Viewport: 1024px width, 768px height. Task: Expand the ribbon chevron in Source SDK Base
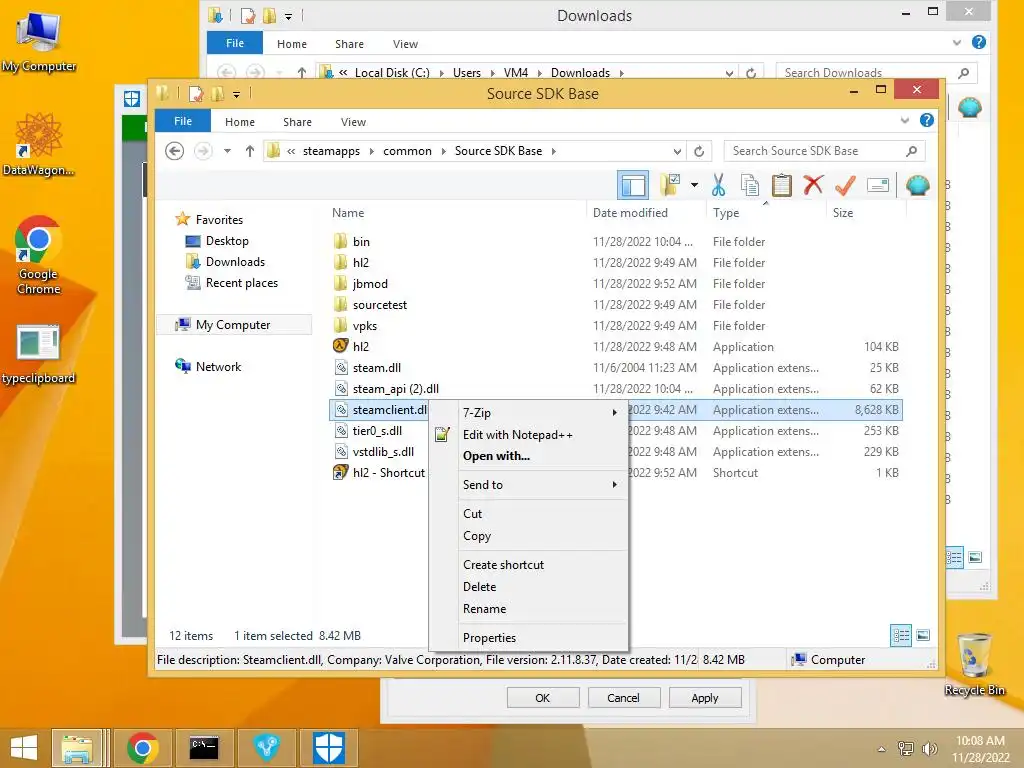coord(904,120)
